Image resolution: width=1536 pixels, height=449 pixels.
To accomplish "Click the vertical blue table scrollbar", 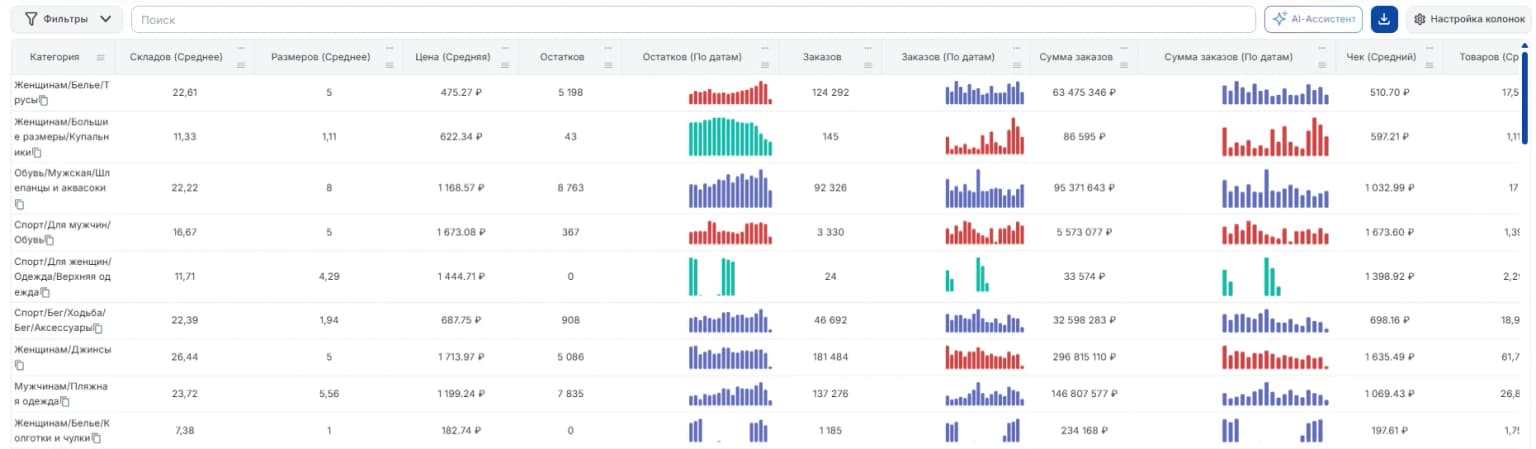I will coord(1525,92).
